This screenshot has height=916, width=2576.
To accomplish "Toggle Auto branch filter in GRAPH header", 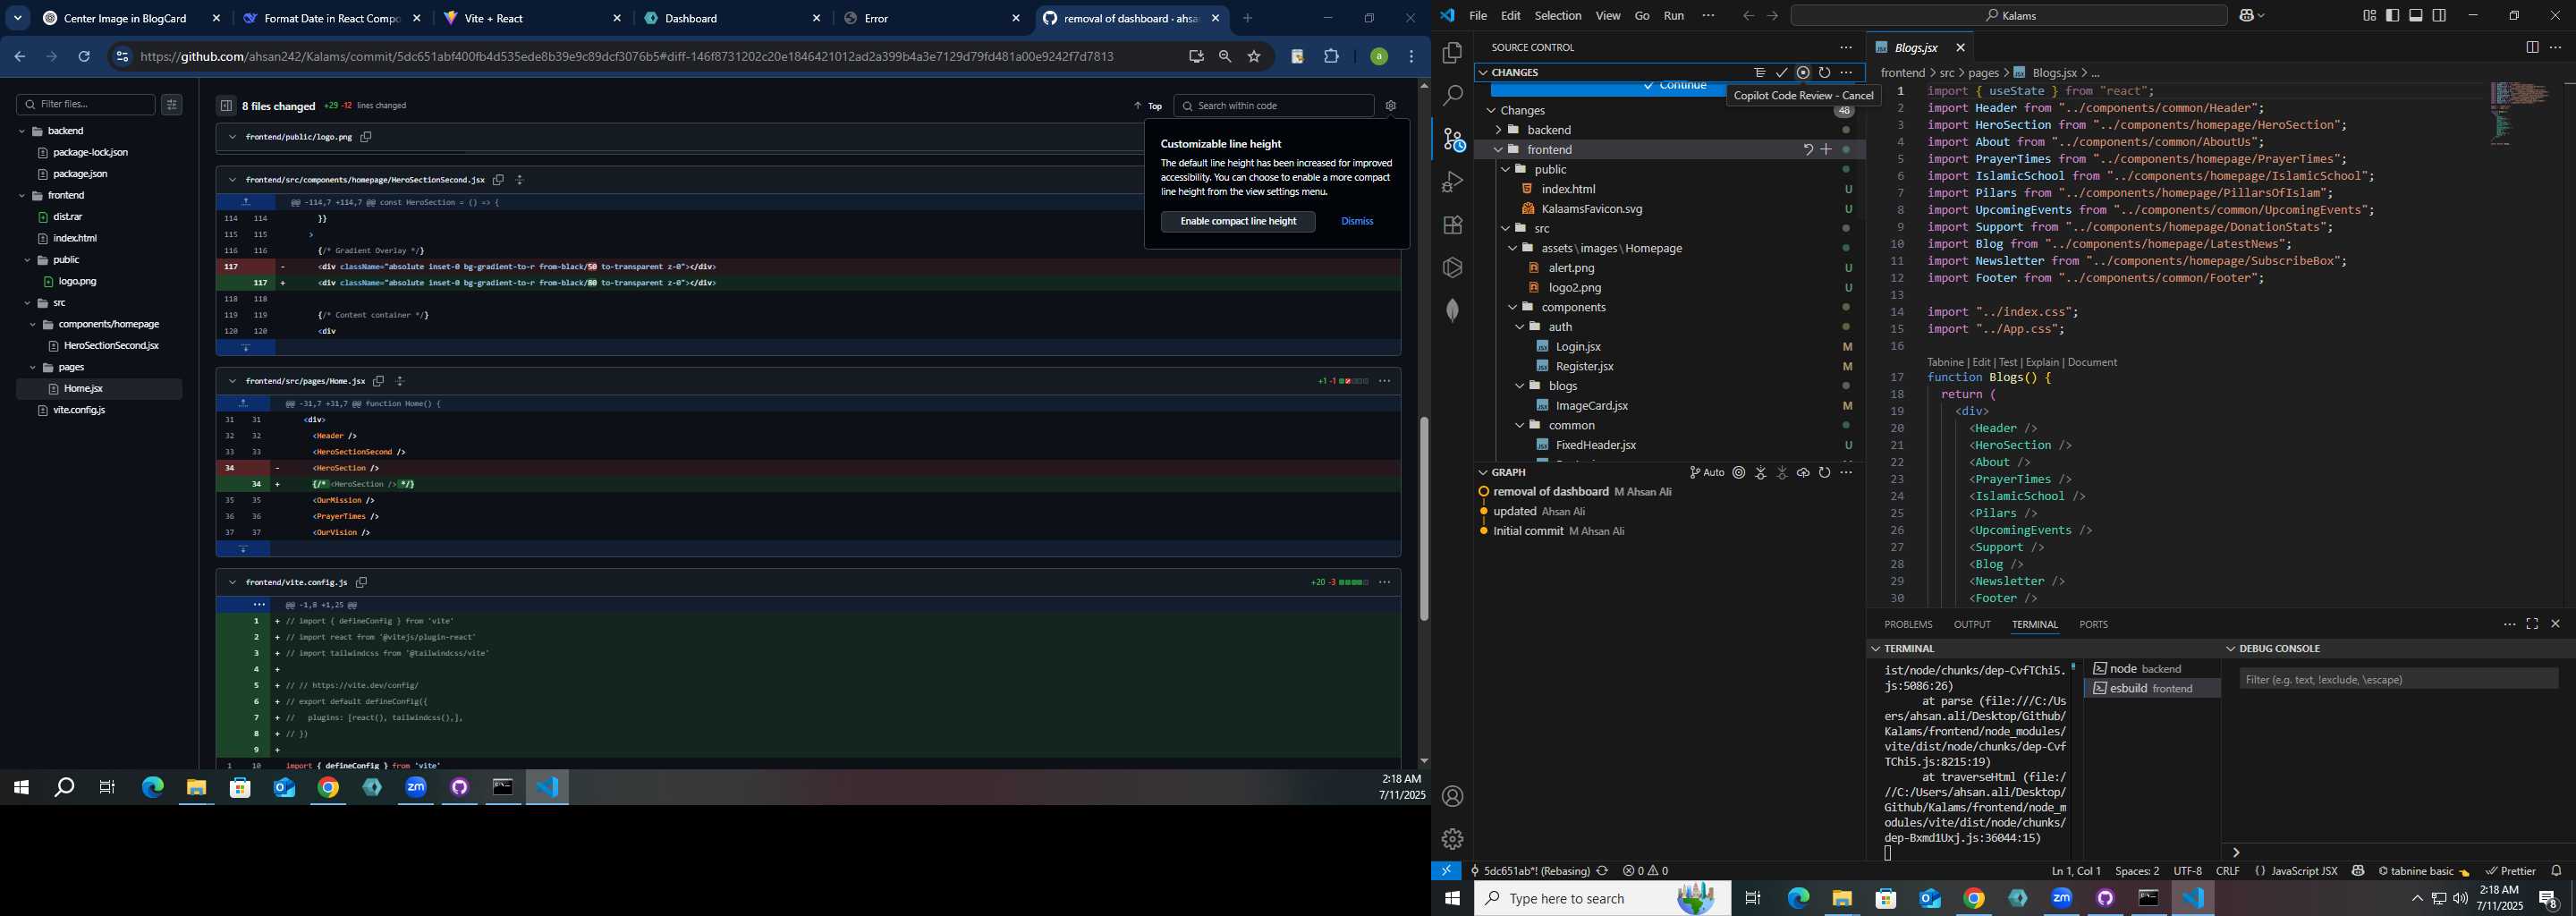I will [x=1706, y=472].
